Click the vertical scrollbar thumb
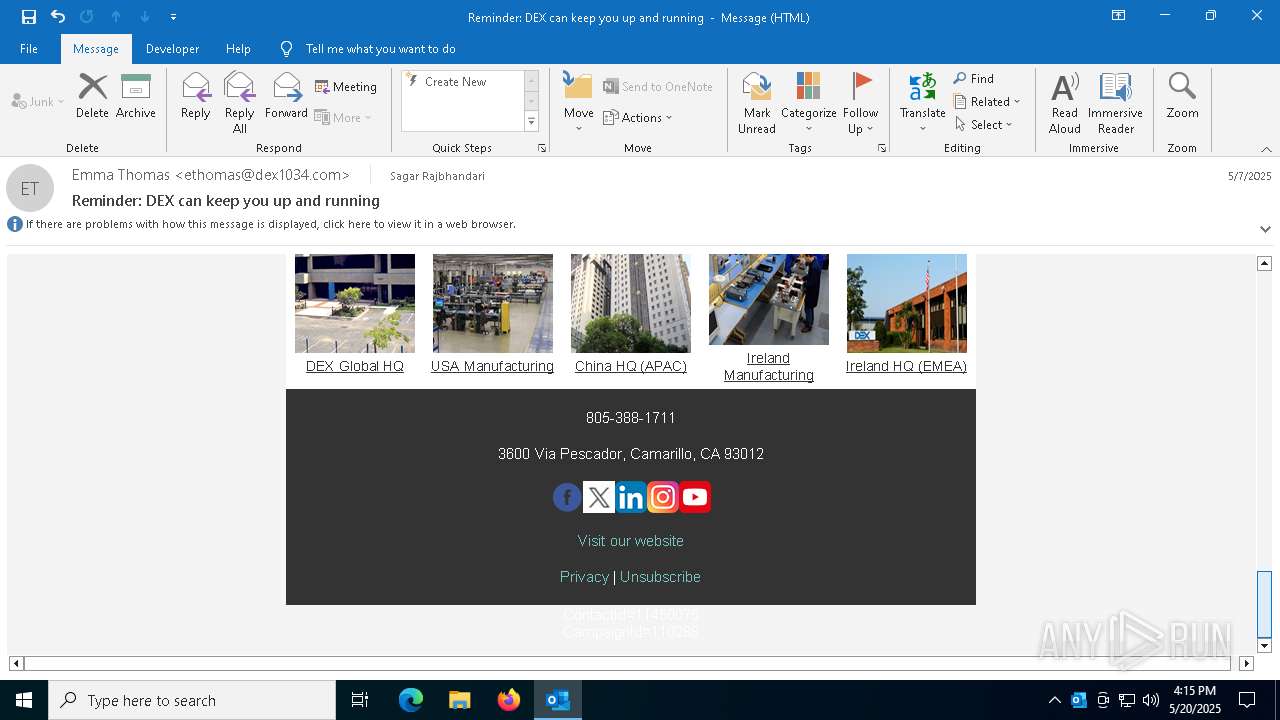1280x720 pixels. 1264,603
